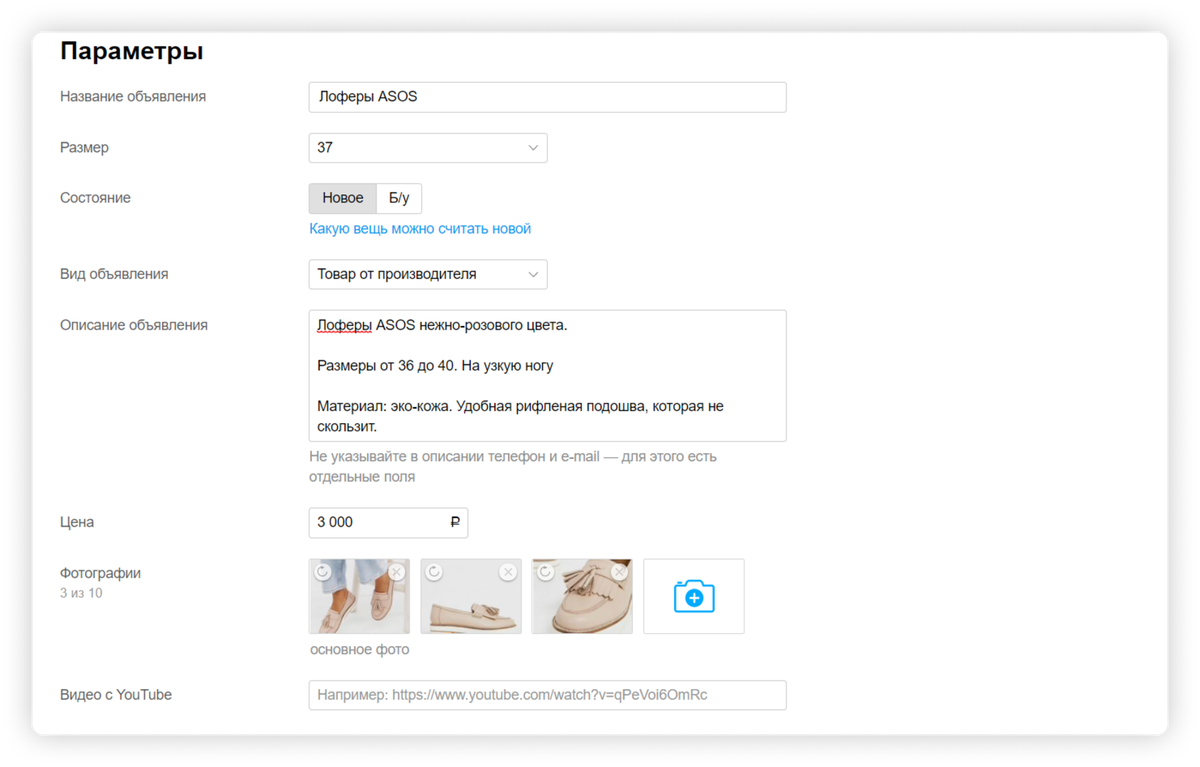Open the Вид объявления dropdown
Viewport: 1200px width, 767px height.
pos(428,274)
